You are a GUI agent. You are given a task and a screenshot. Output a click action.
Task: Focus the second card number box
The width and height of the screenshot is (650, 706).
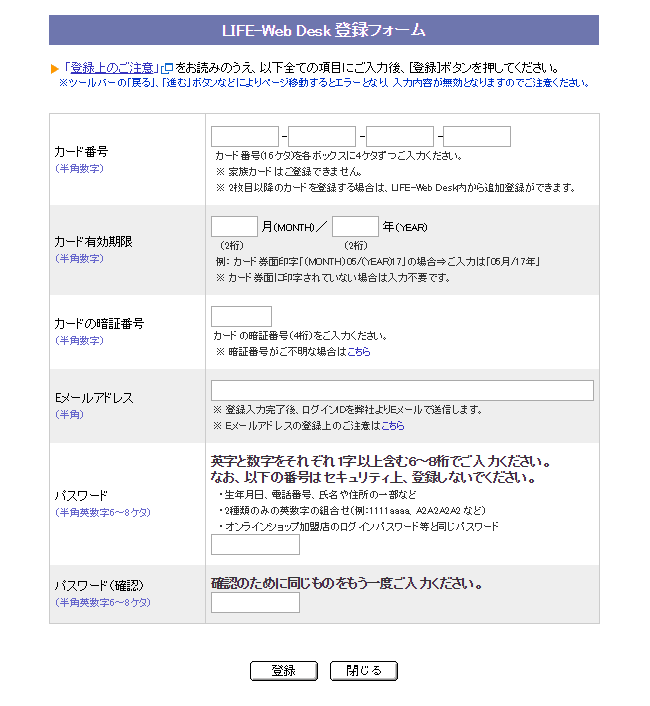[x=322, y=136]
